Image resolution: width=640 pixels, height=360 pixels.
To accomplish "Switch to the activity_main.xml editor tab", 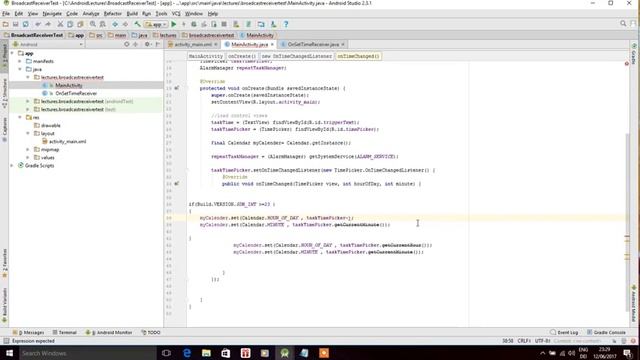I will pyautogui.click(x=193, y=44).
